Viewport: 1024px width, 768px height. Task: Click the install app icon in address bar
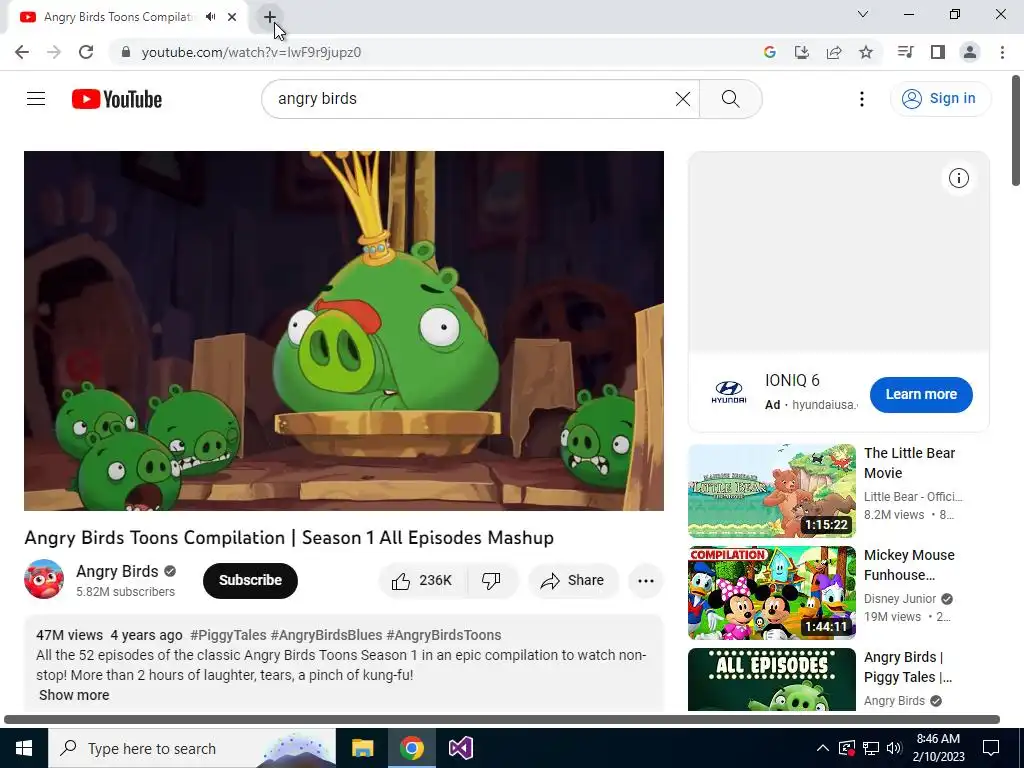[x=801, y=52]
